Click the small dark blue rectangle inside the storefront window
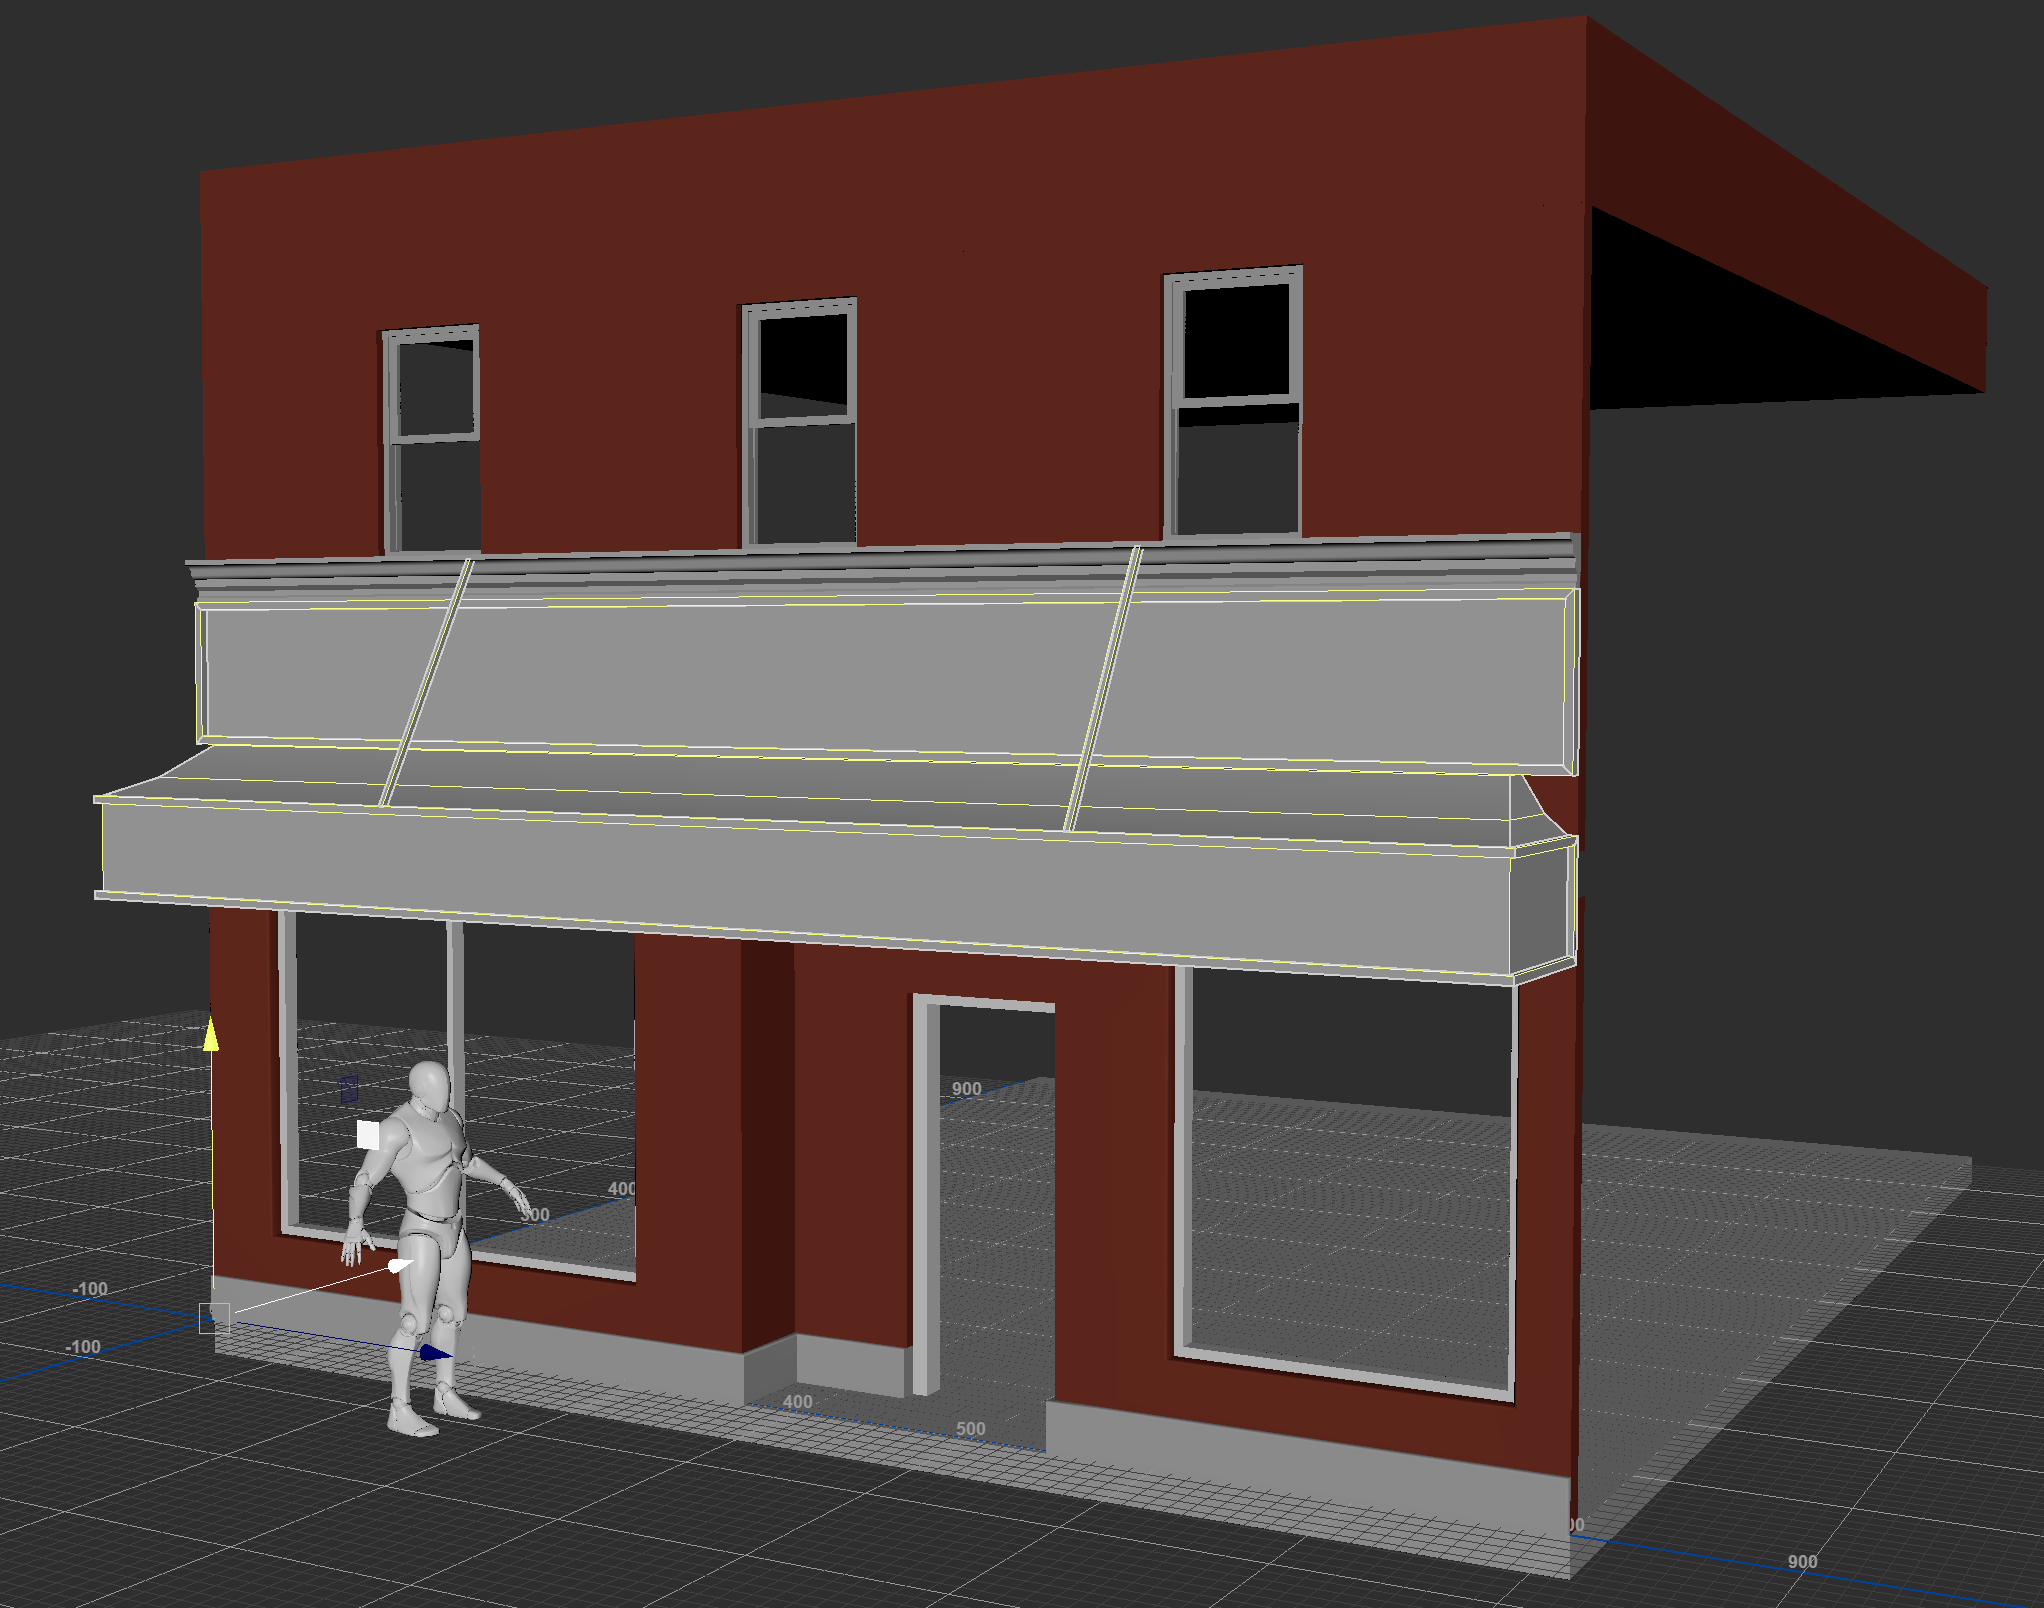The image size is (2044, 1608). pos(348,1089)
